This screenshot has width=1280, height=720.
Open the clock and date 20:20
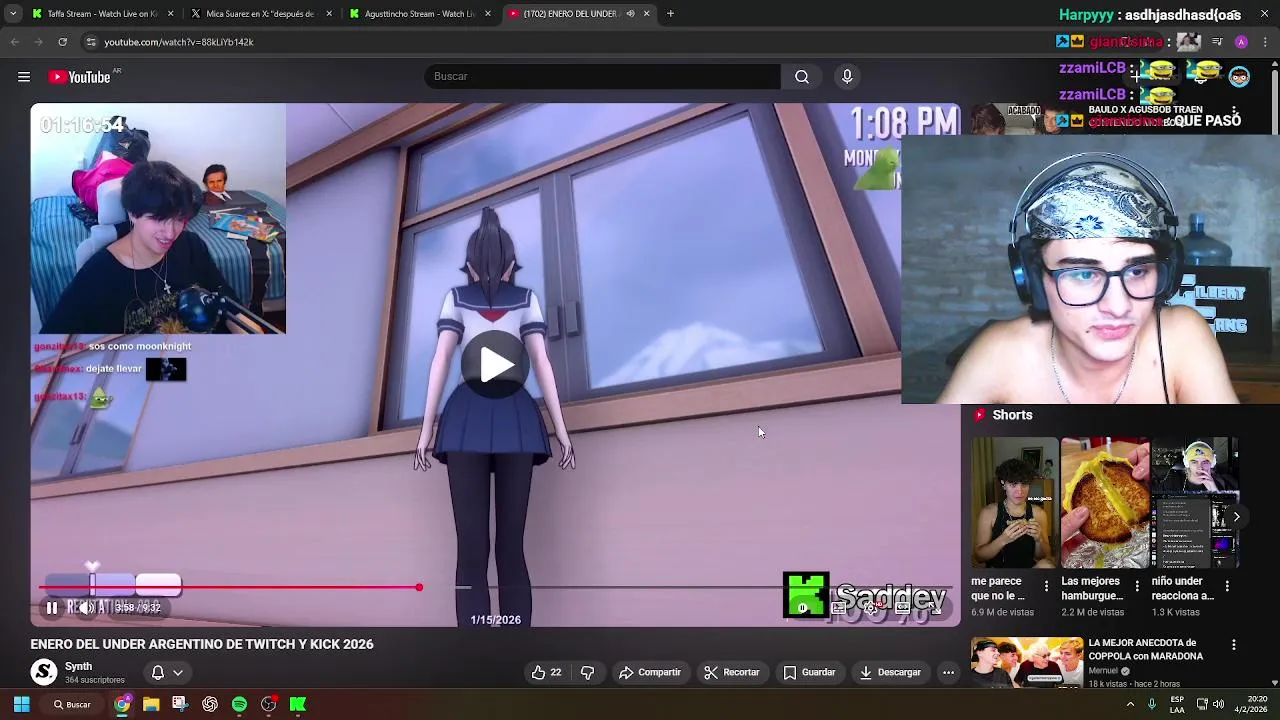[1256, 704]
